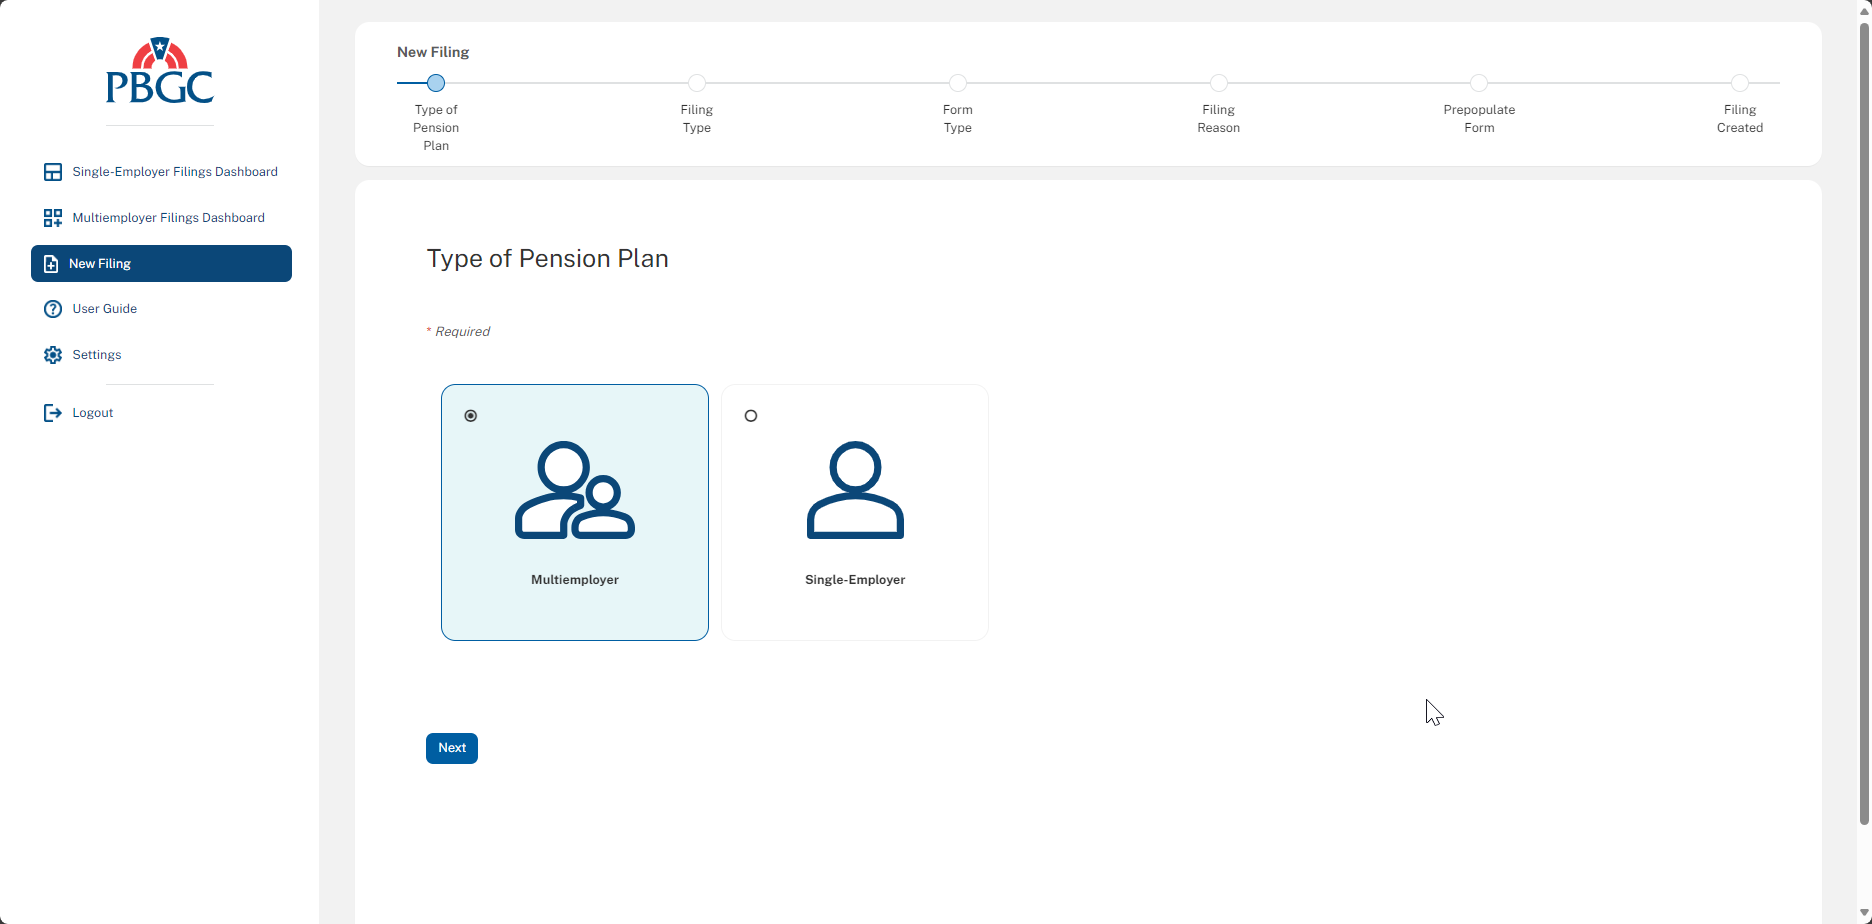The image size is (1872, 924).
Task: Click the Single-Employer person icon
Action: pyautogui.click(x=855, y=490)
